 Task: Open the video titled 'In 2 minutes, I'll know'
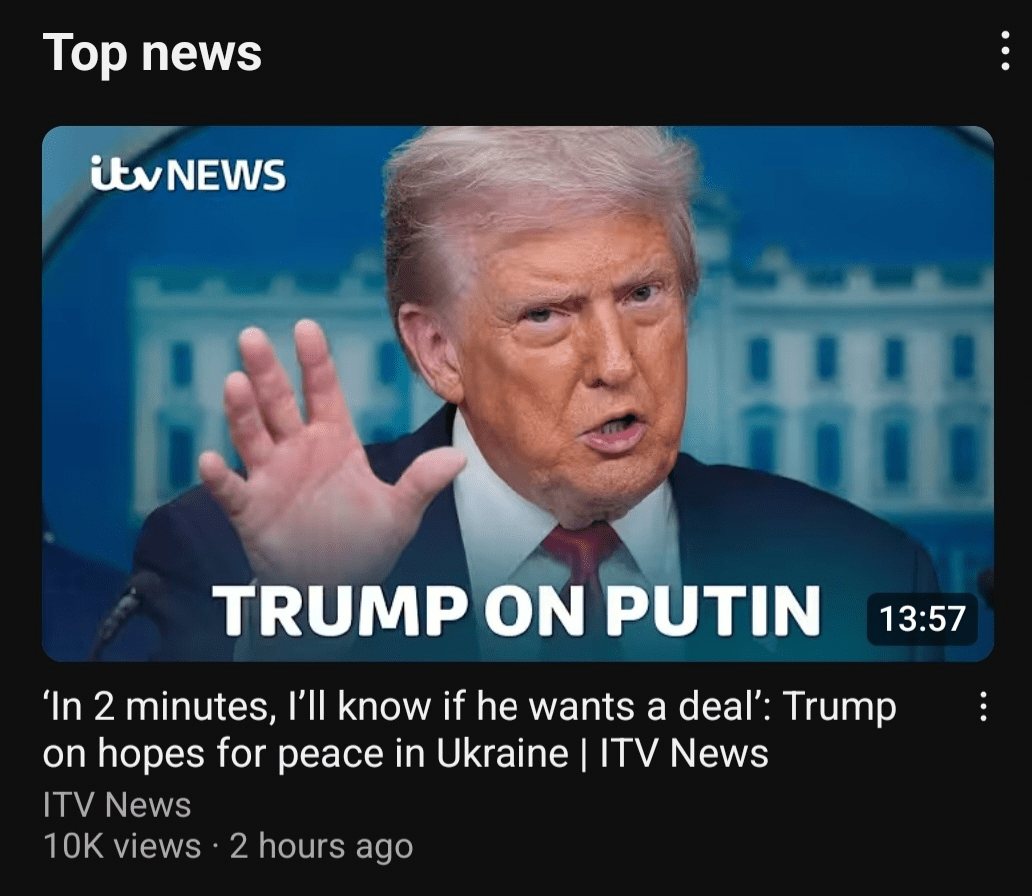(470, 729)
